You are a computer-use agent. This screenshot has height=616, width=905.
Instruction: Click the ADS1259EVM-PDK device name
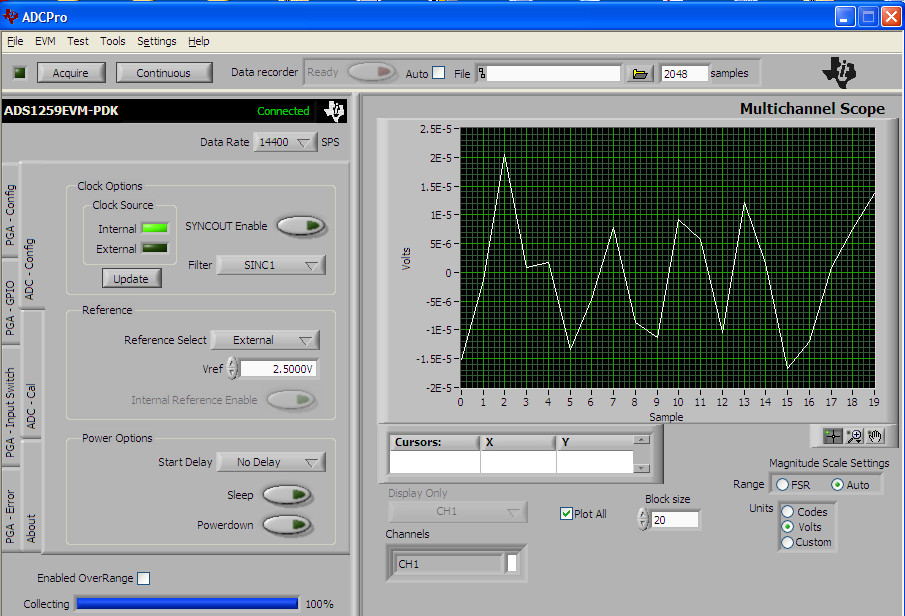coord(61,111)
